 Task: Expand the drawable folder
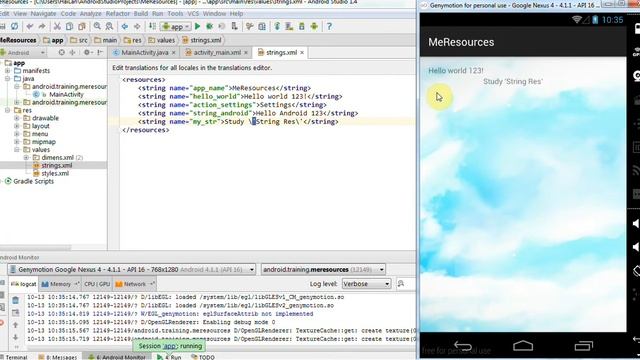[17, 118]
